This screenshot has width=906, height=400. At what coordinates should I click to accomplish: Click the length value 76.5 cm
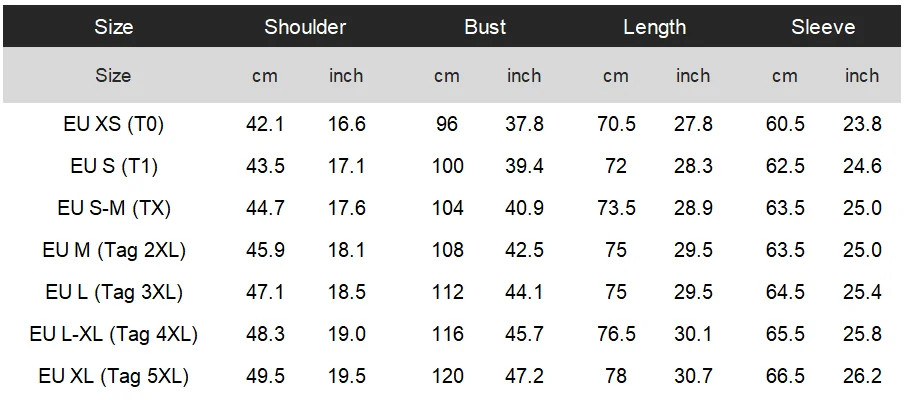point(616,335)
